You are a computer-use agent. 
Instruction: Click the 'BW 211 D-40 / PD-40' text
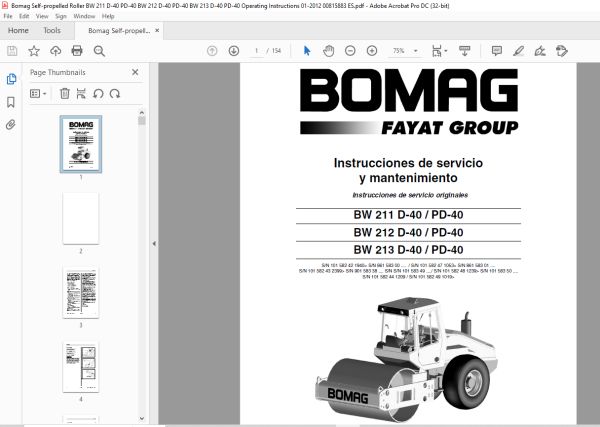pos(408,215)
